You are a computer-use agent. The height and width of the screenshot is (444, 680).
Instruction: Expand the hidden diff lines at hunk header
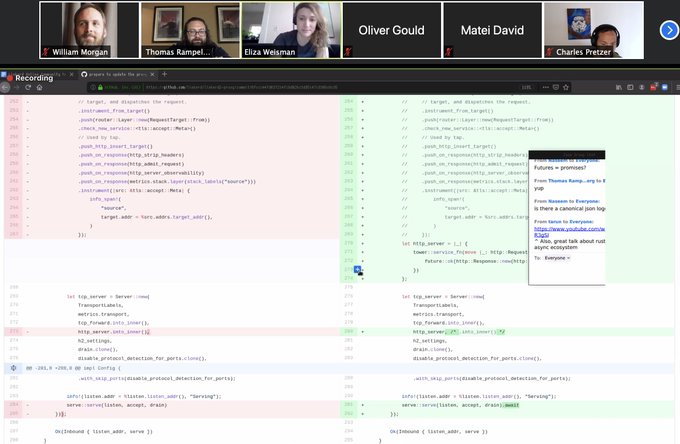pyautogui.click(x=13, y=368)
